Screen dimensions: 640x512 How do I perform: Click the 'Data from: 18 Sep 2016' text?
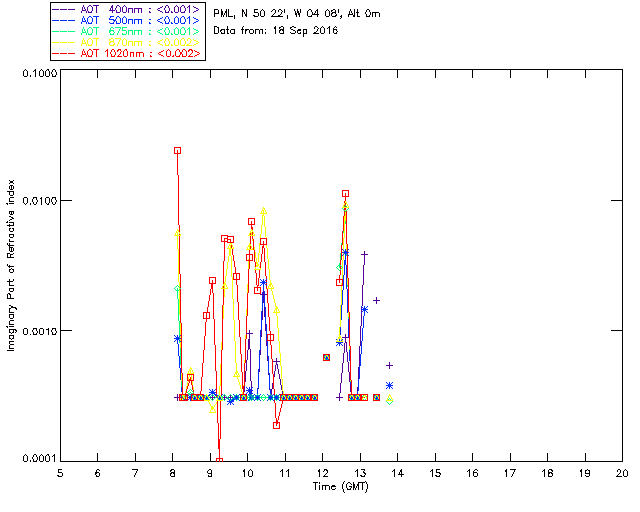coord(276,31)
